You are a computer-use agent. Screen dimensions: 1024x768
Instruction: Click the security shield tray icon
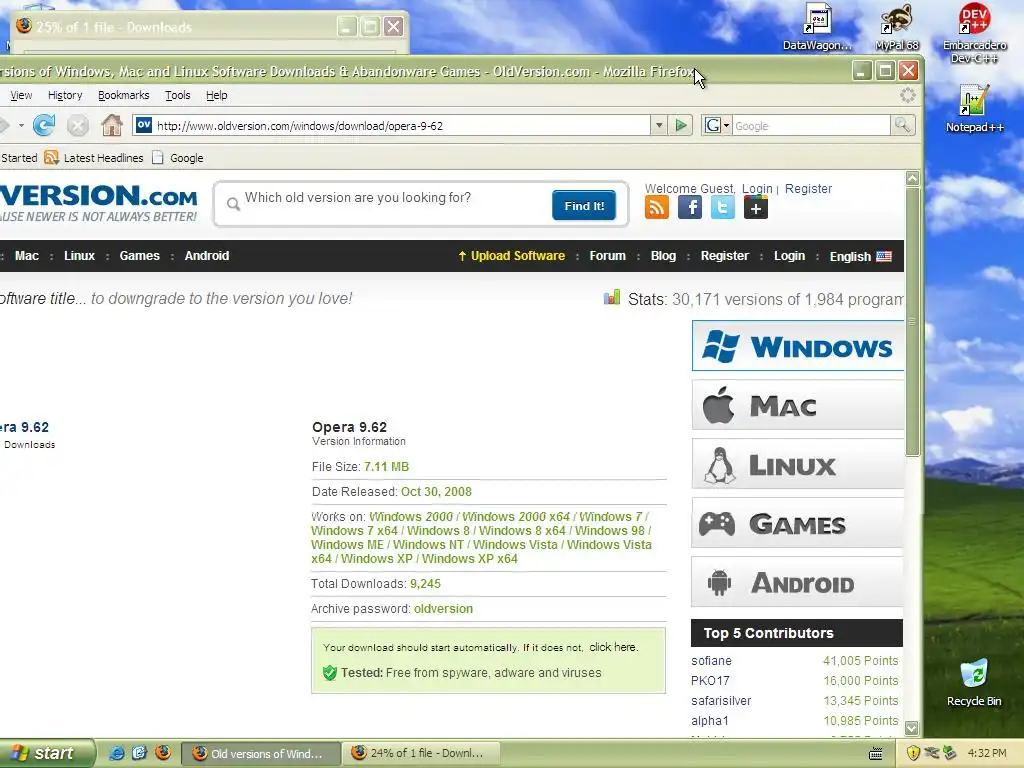pos(913,753)
